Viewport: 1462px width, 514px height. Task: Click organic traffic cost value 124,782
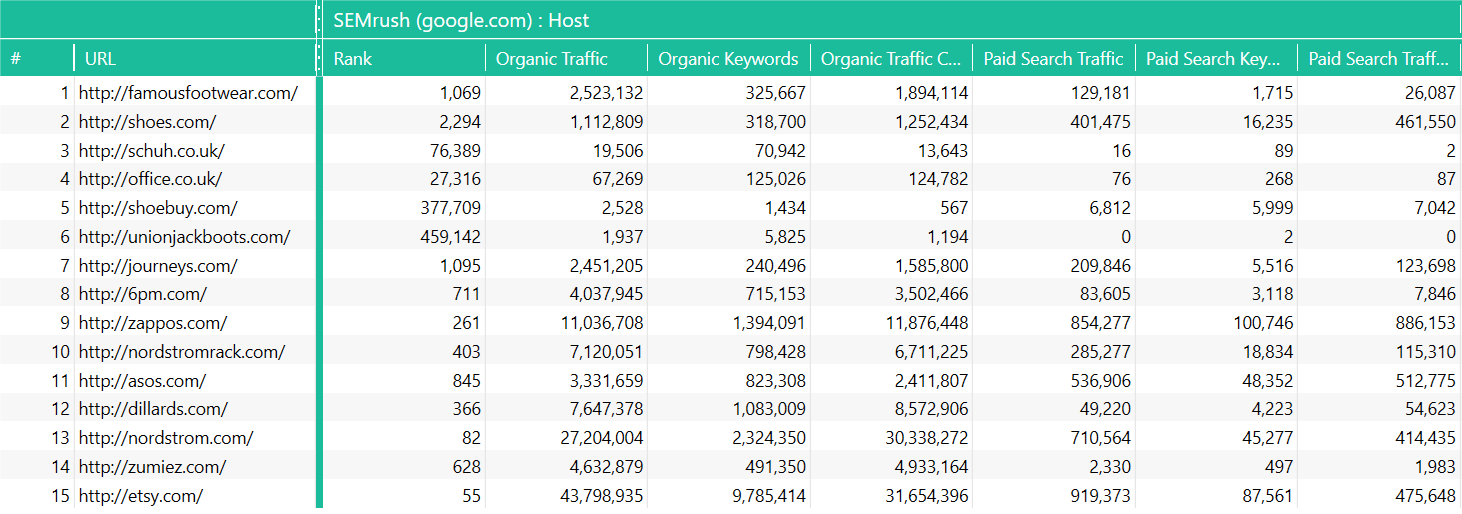click(x=940, y=180)
